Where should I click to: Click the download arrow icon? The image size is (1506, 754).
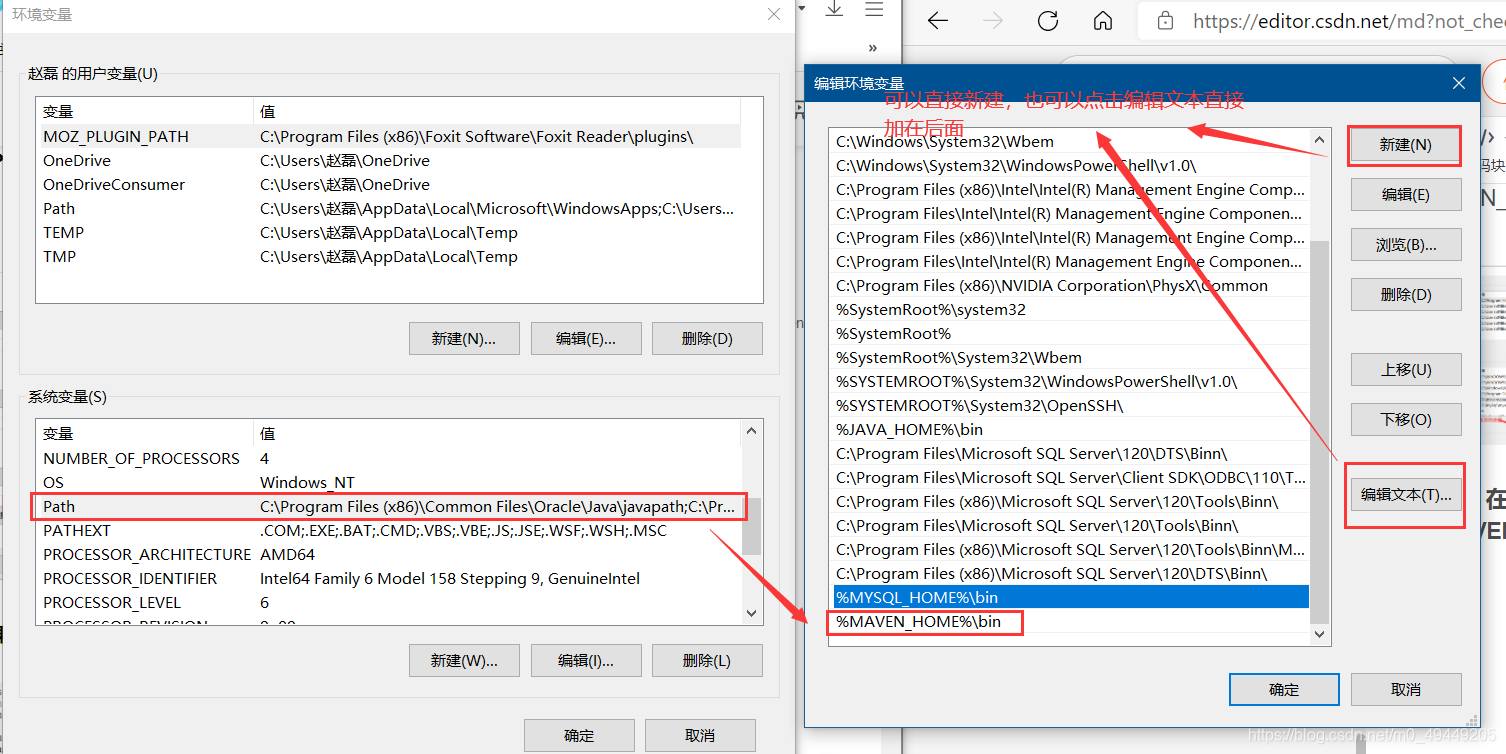pyautogui.click(x=834, y=9)
